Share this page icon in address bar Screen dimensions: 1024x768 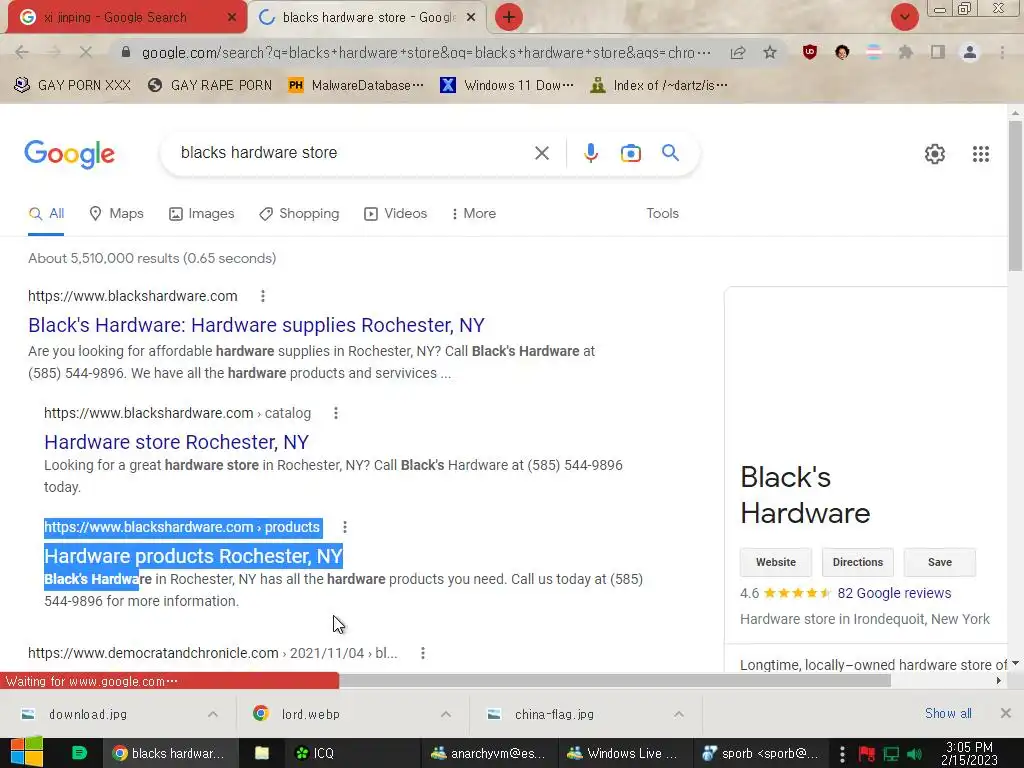coord(738,52)
